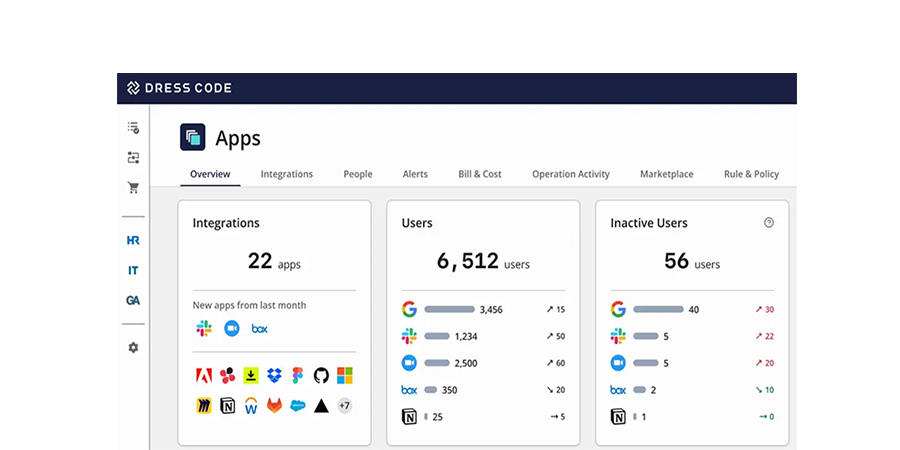Click the Microsoft icon in Integrations

(x=344, y=376)
